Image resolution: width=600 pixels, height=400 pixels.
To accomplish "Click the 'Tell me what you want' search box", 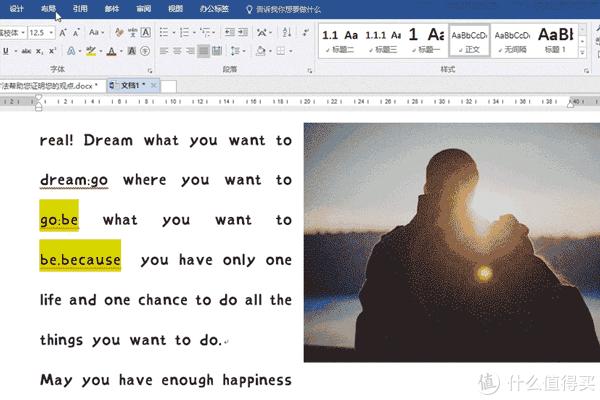I will pyautogui.click(x=283, y=9).
